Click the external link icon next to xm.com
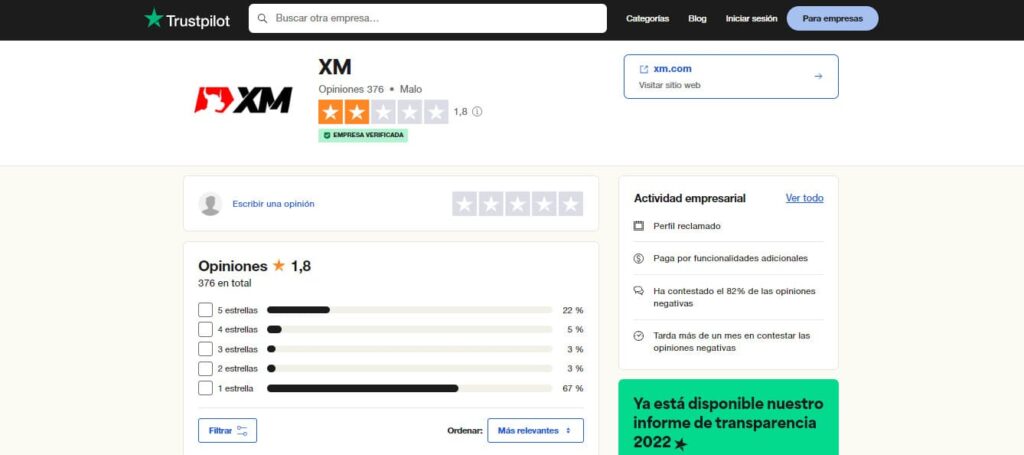 coord(644,69)
